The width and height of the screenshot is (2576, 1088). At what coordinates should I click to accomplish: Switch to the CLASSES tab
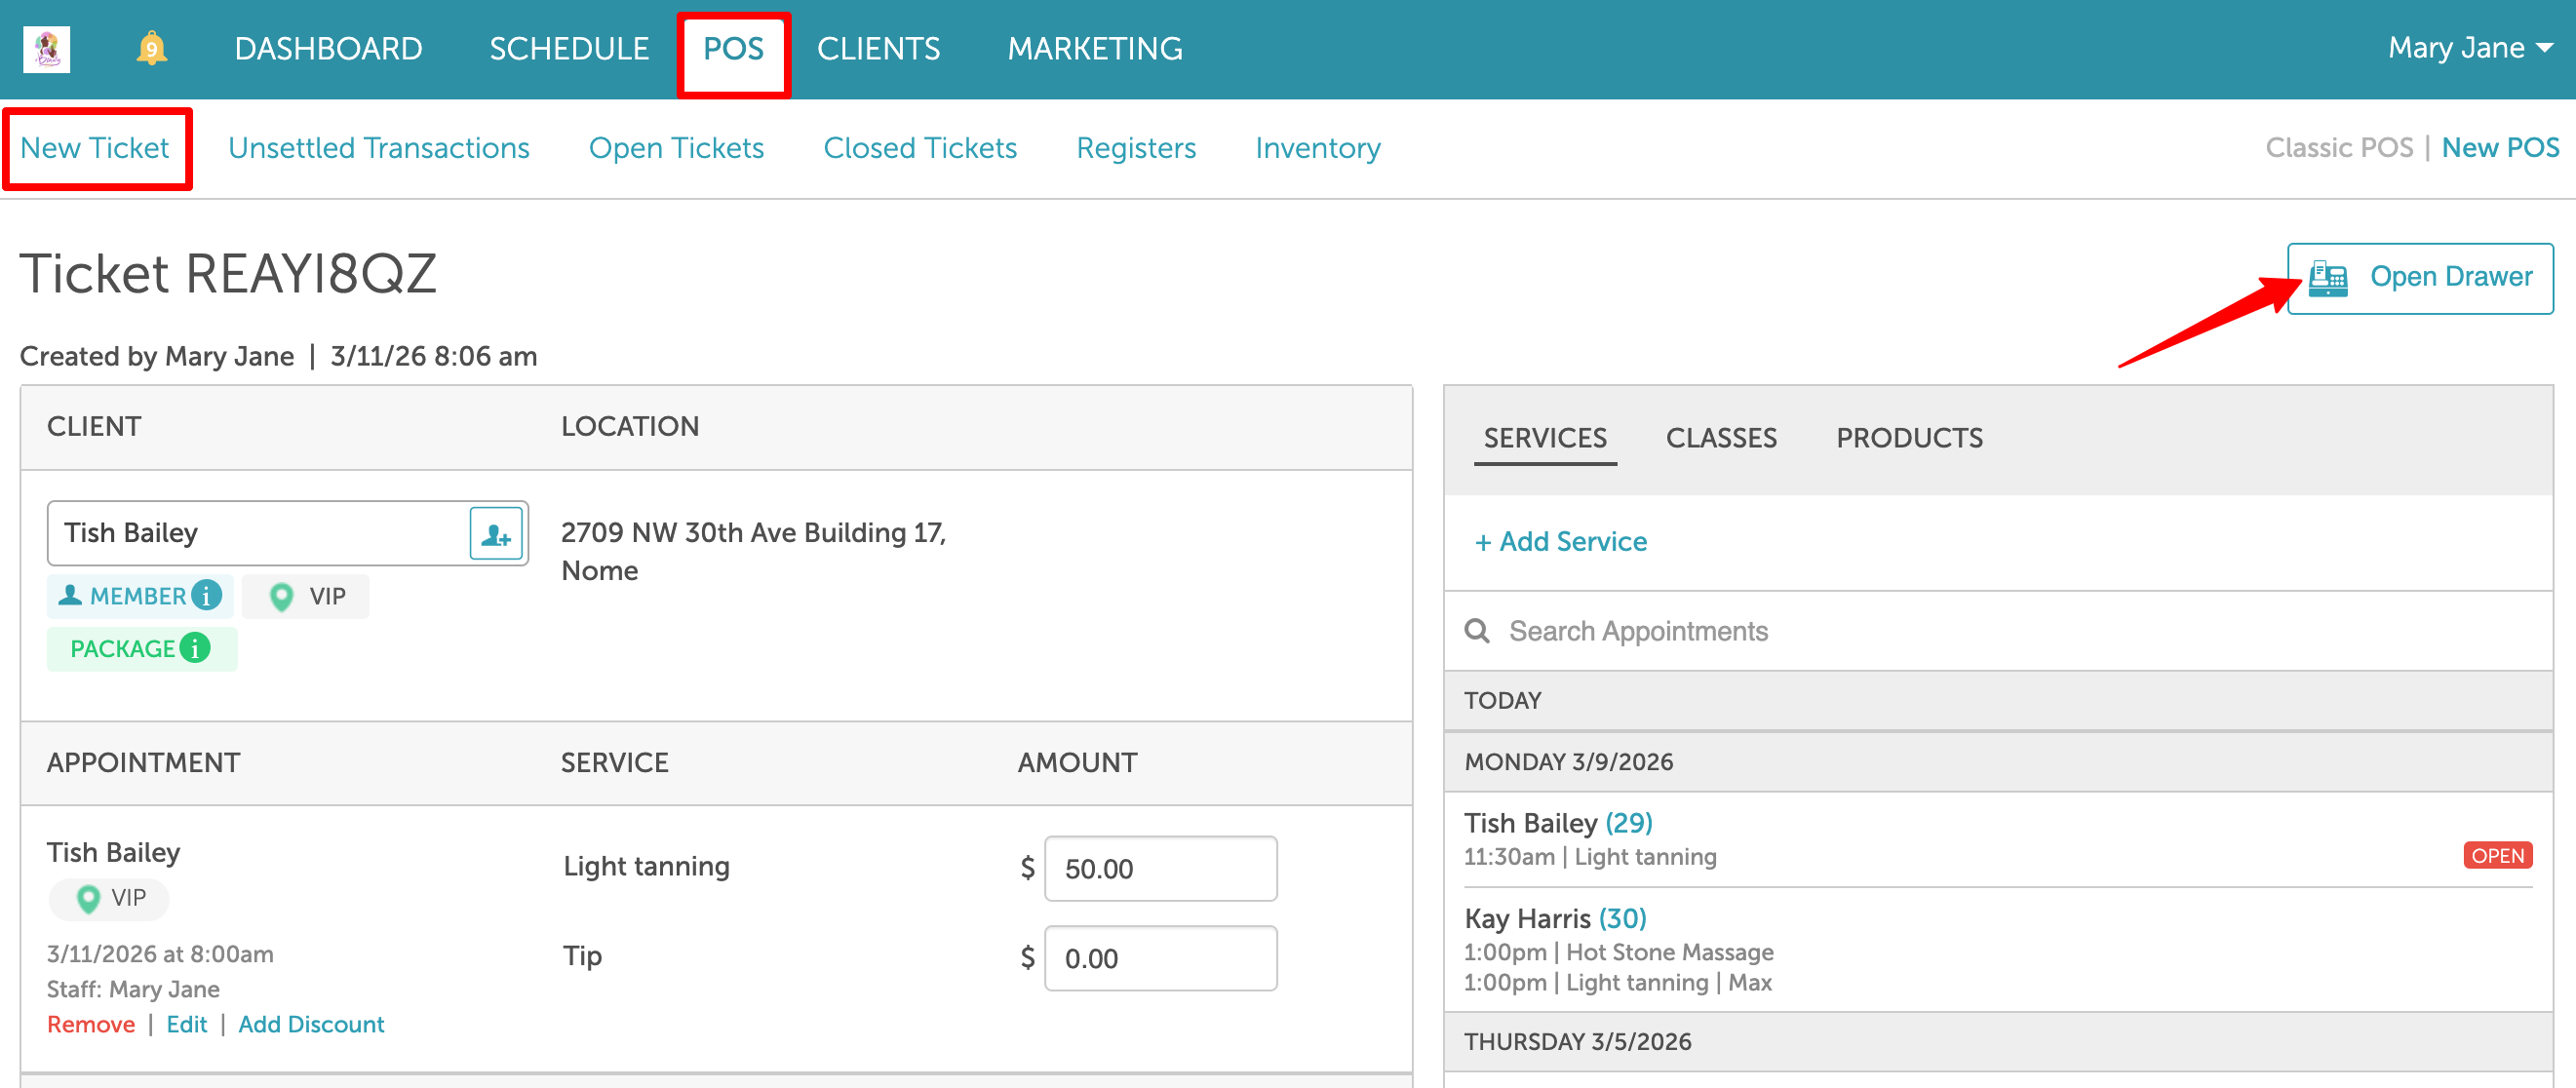tap(1721, 438)
